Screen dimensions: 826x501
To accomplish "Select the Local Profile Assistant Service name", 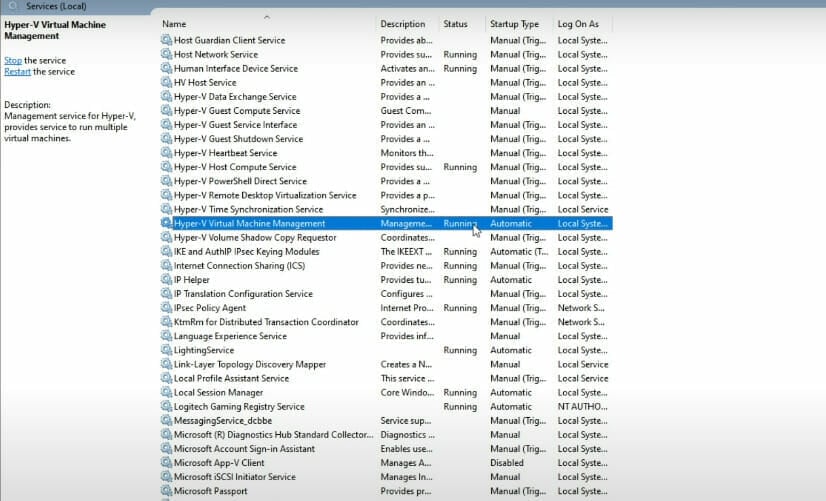I will pyautogui.click(x=231, y=379).
